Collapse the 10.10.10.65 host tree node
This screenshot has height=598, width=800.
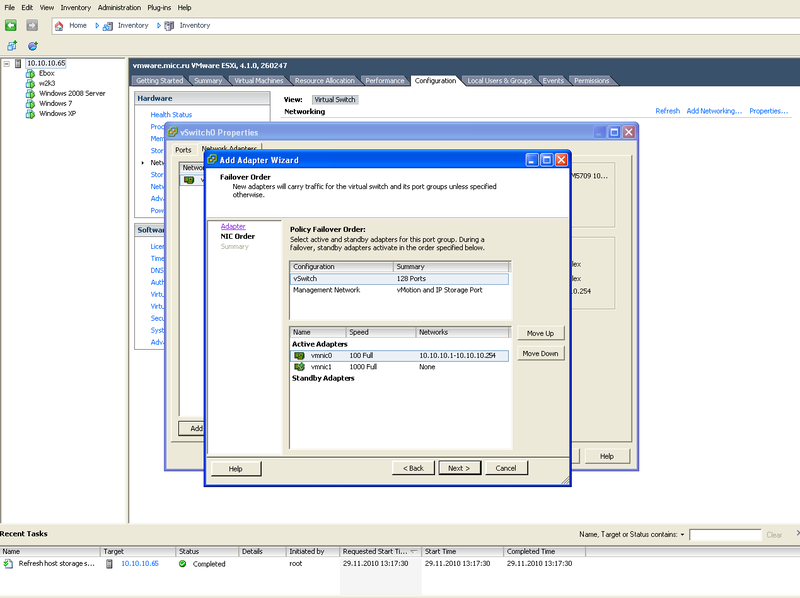click(7, 64)
